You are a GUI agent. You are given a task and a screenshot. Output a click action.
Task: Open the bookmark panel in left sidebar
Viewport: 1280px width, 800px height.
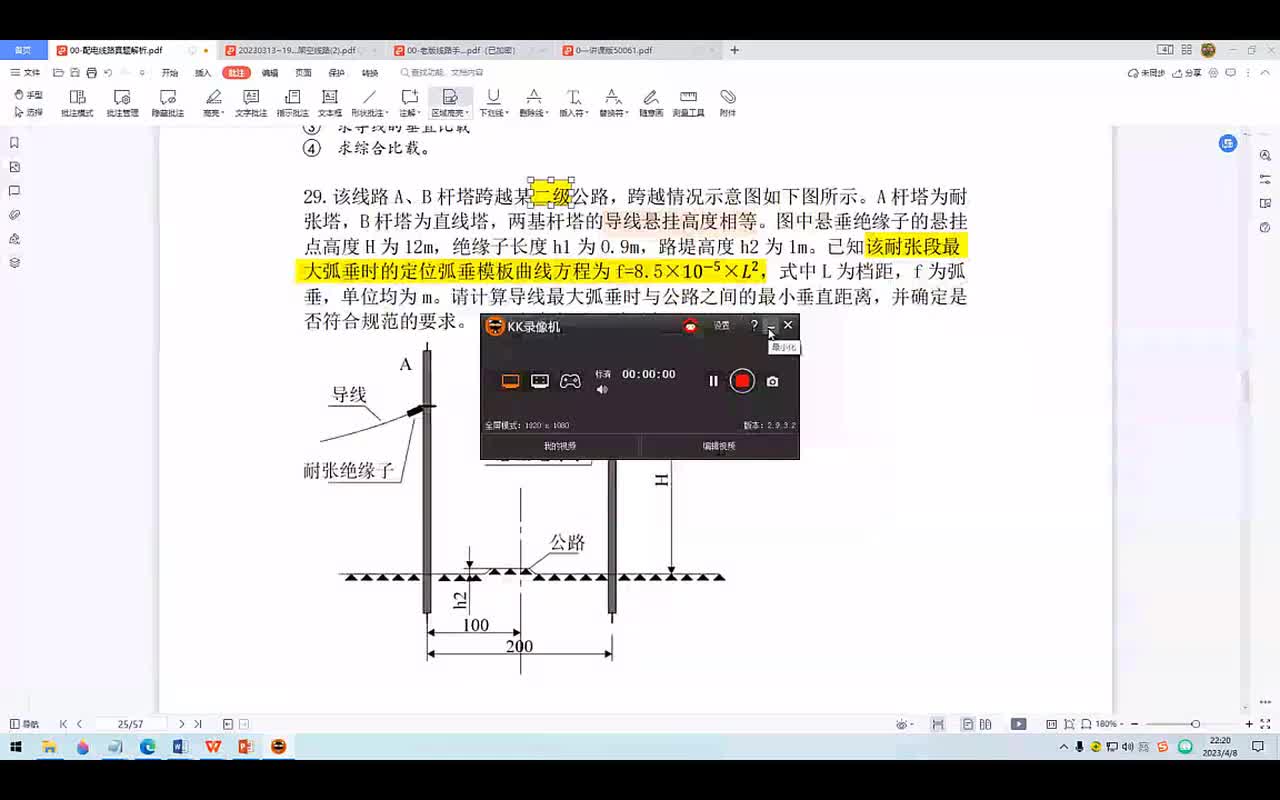point(15,143)
